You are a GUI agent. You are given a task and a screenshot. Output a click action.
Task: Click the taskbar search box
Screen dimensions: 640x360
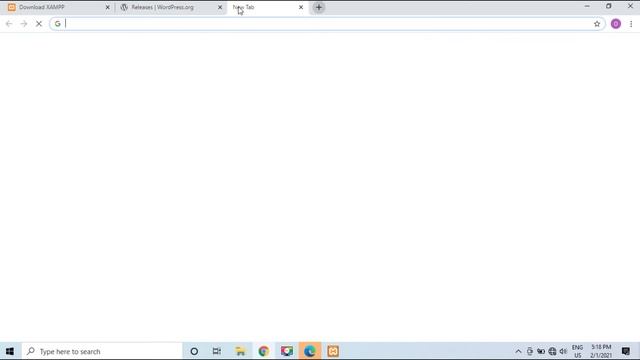pos(102,351)
